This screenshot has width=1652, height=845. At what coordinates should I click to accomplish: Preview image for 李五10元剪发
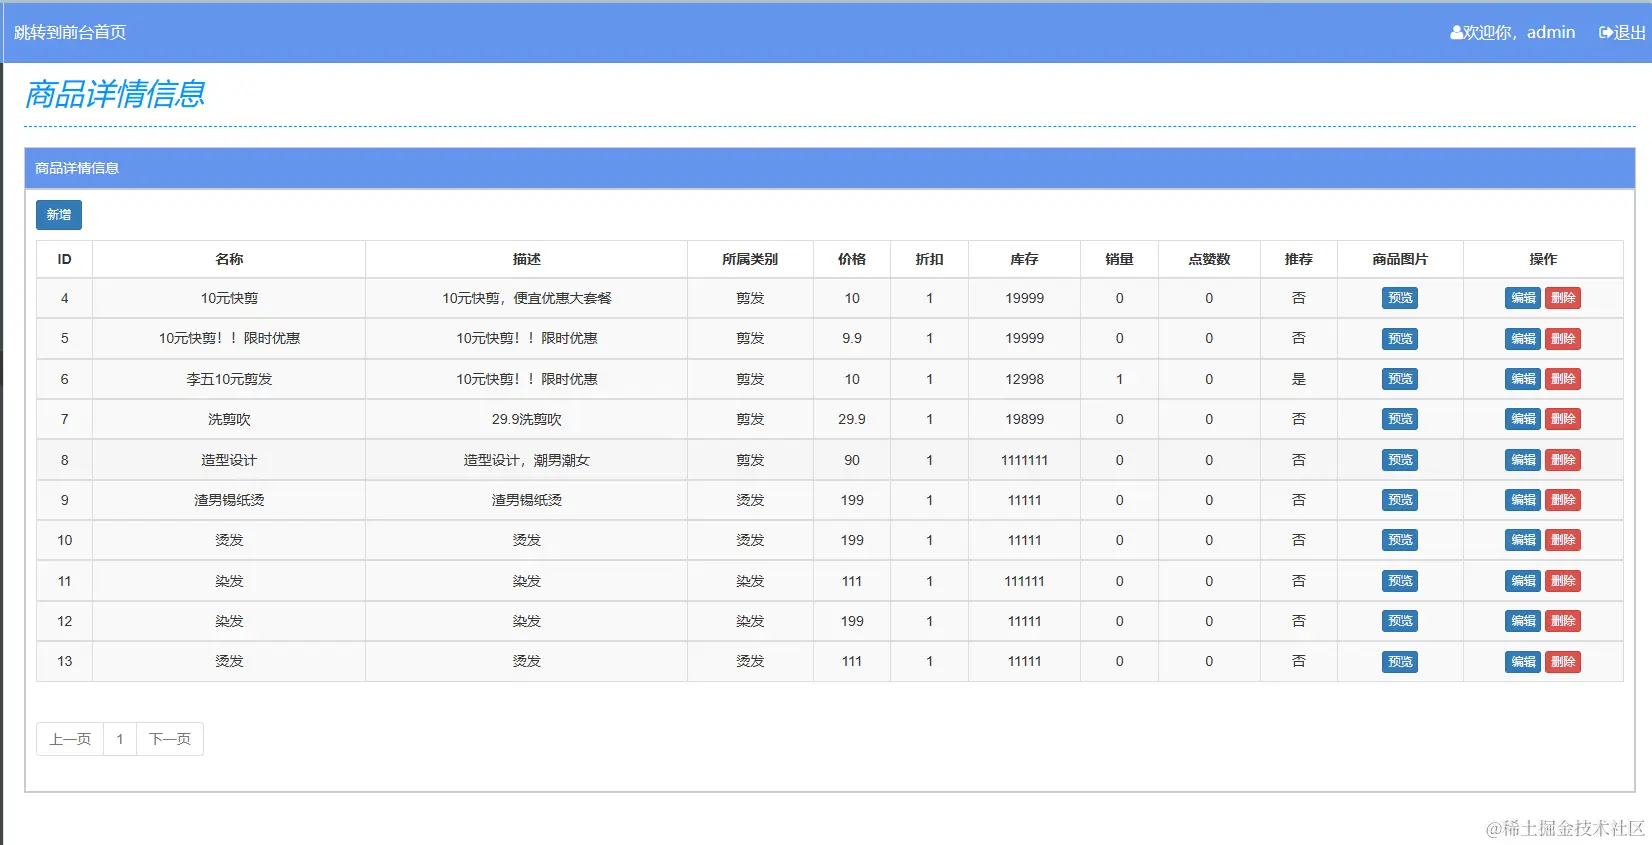click(1400, 379)
